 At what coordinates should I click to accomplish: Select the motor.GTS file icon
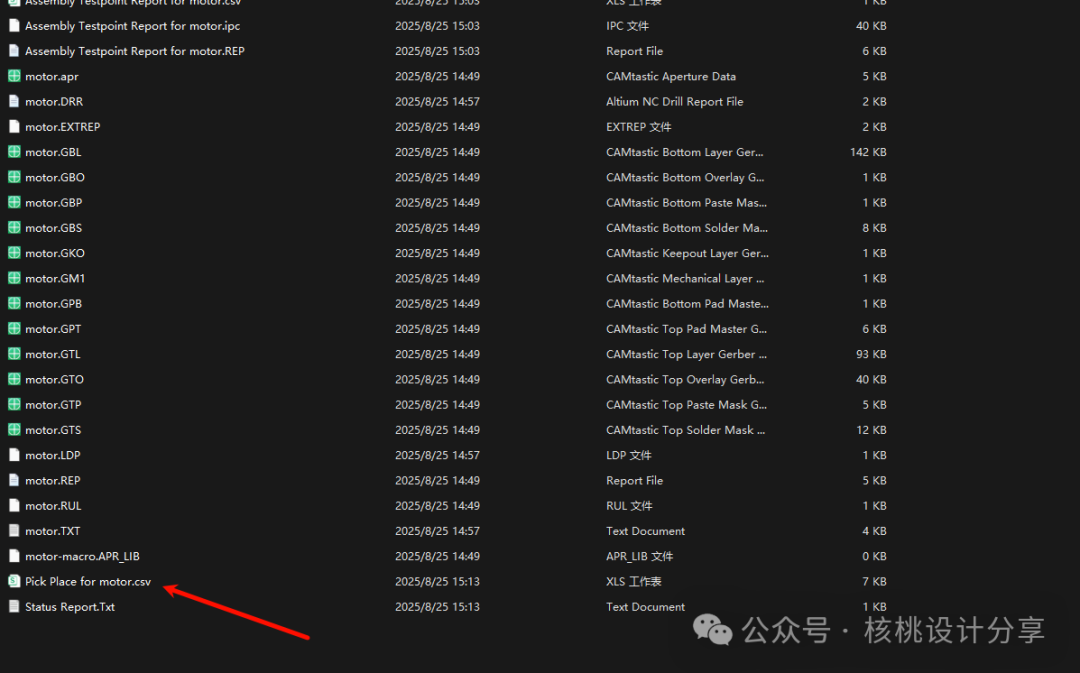[14, 430]
